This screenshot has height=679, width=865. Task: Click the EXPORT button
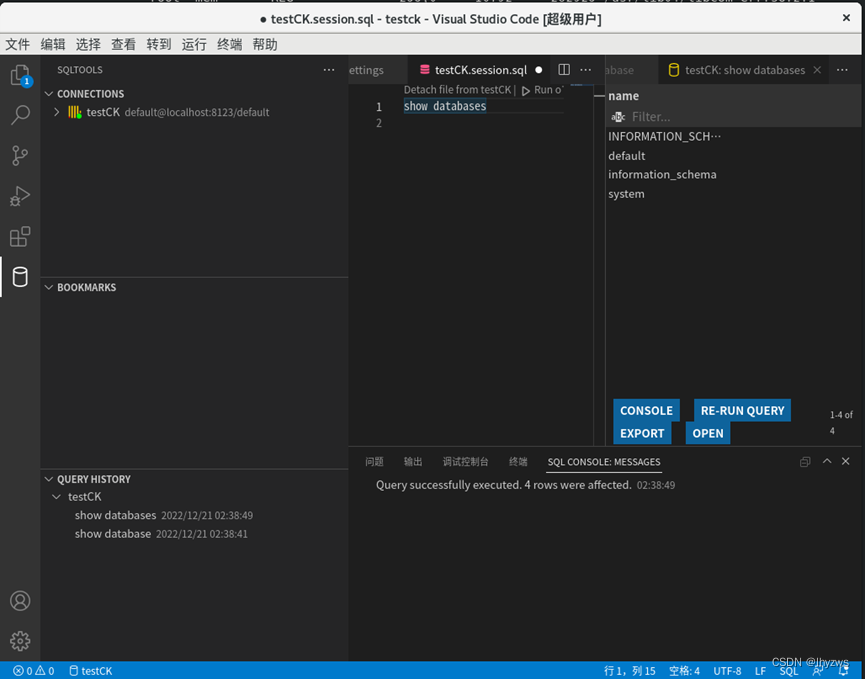pyautogui.click(x=642, y=433)
